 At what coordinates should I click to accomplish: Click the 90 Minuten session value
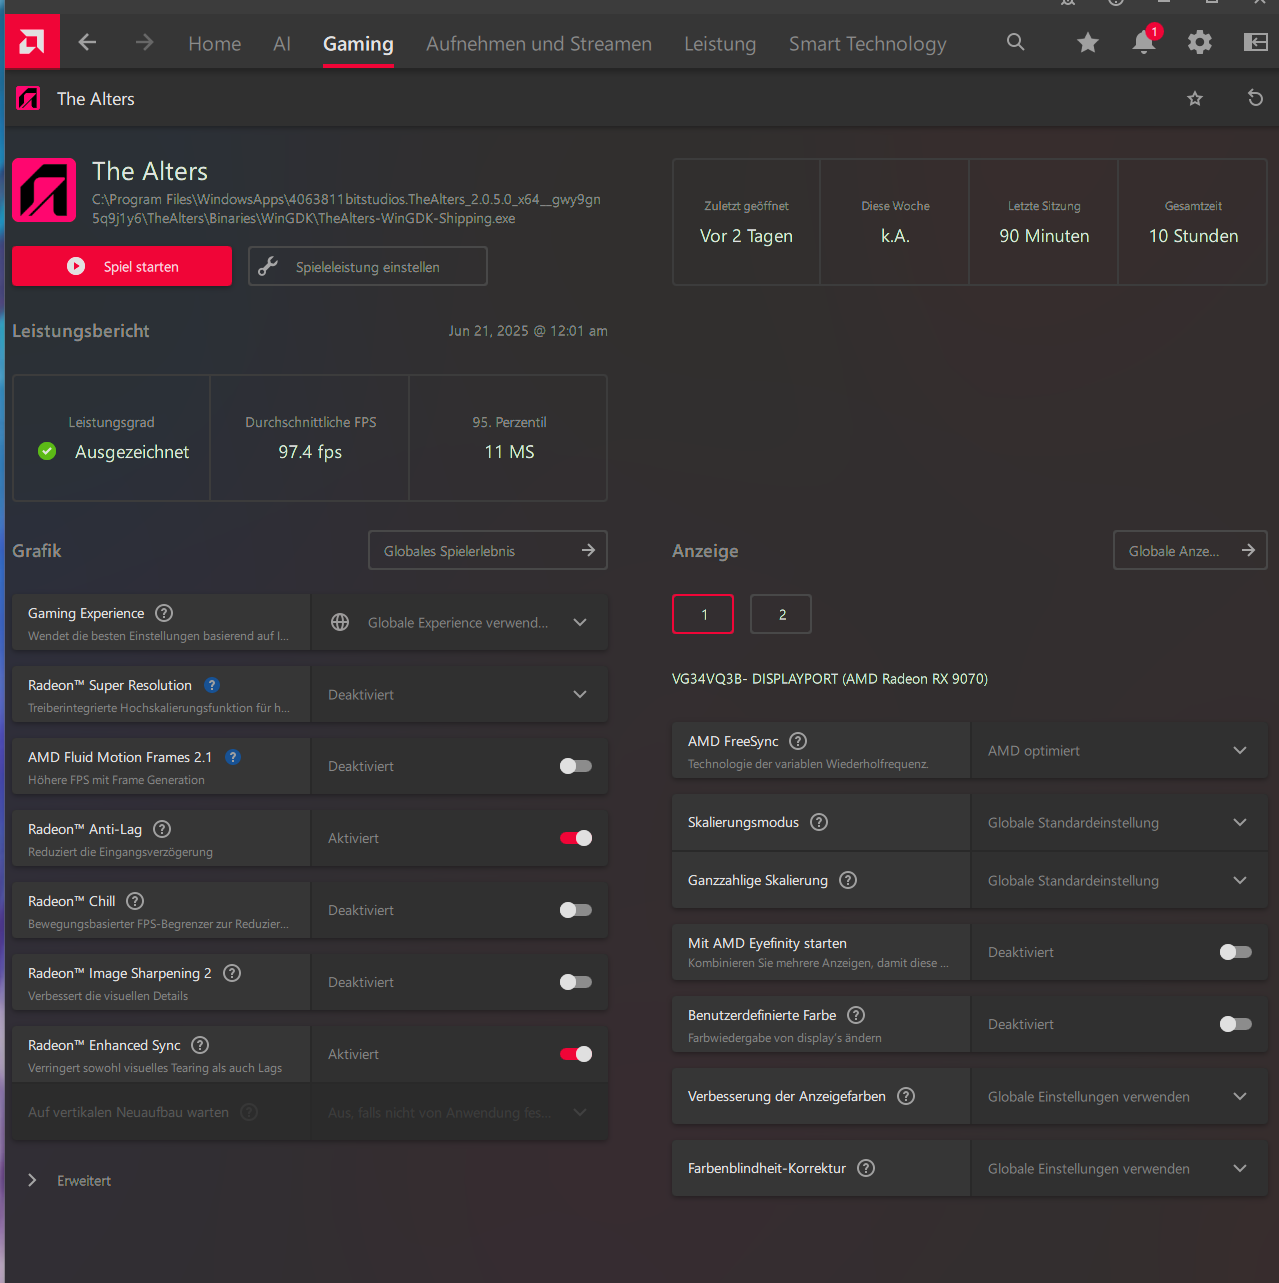1044,236
